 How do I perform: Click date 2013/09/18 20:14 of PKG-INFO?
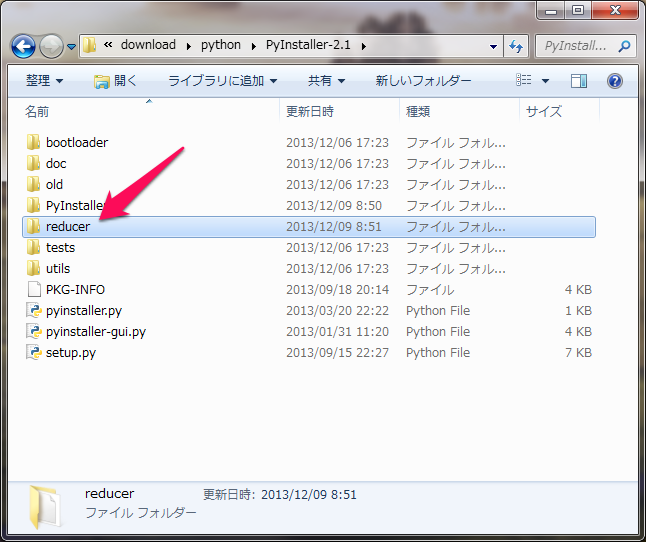tap(337, 290)
